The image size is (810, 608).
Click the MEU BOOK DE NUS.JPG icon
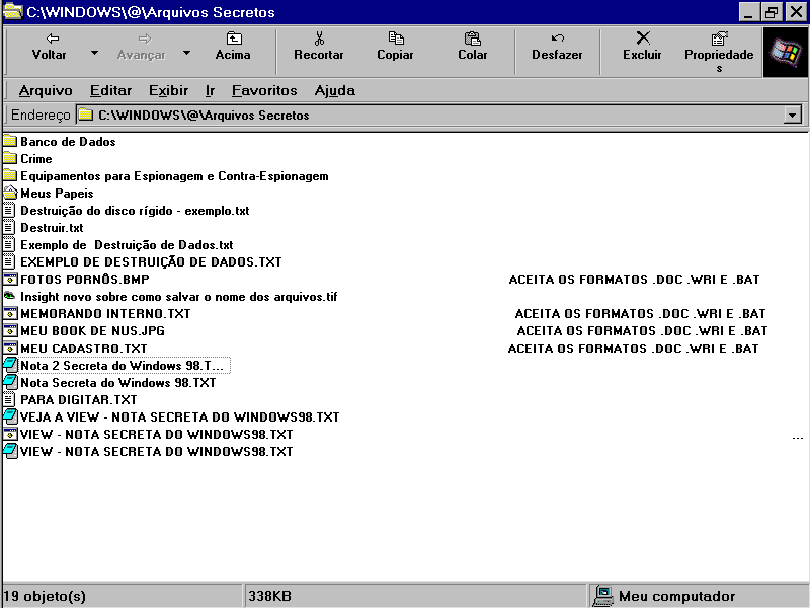10,331
